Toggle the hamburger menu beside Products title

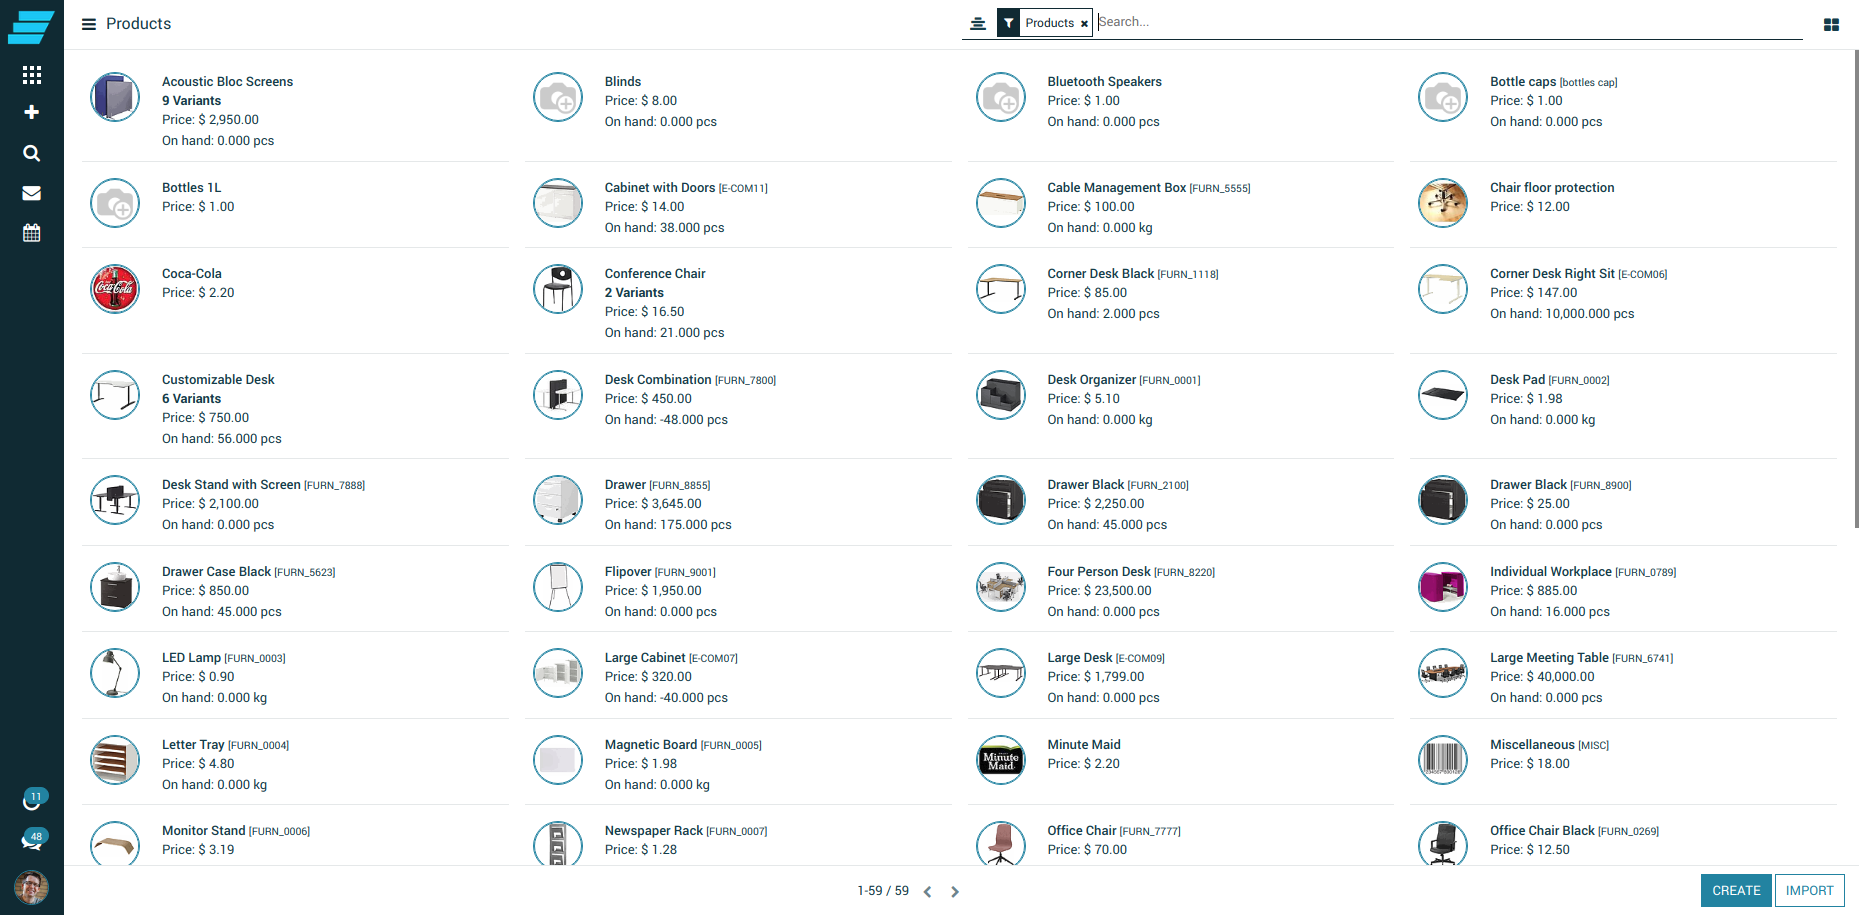[x=89, y=24]
